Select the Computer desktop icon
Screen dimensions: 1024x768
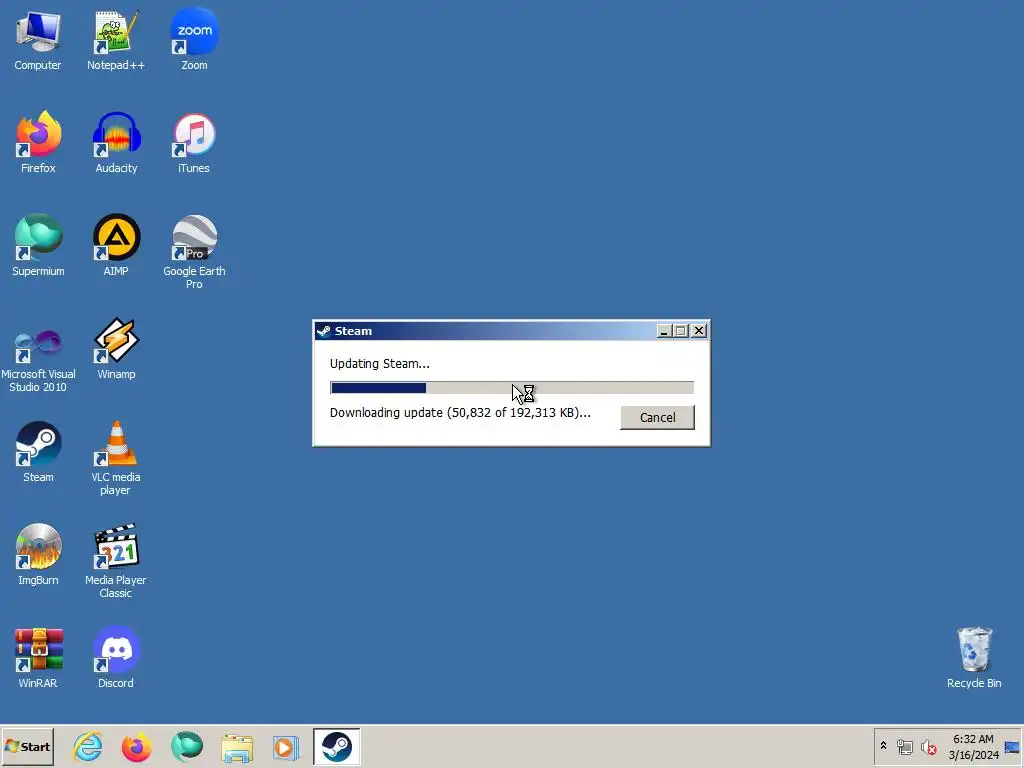click(38, 40)
